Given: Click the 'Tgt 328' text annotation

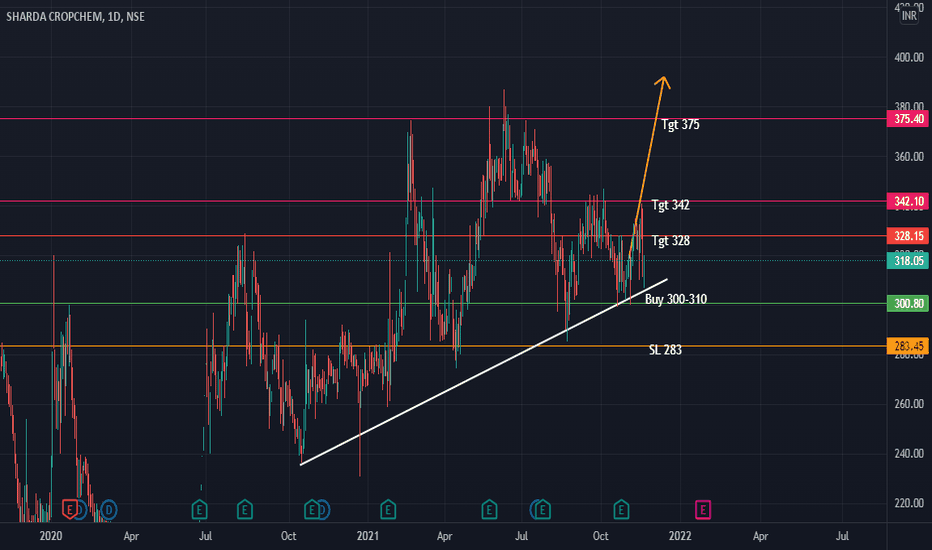Looking at the screenshot, I should (670, 241).
